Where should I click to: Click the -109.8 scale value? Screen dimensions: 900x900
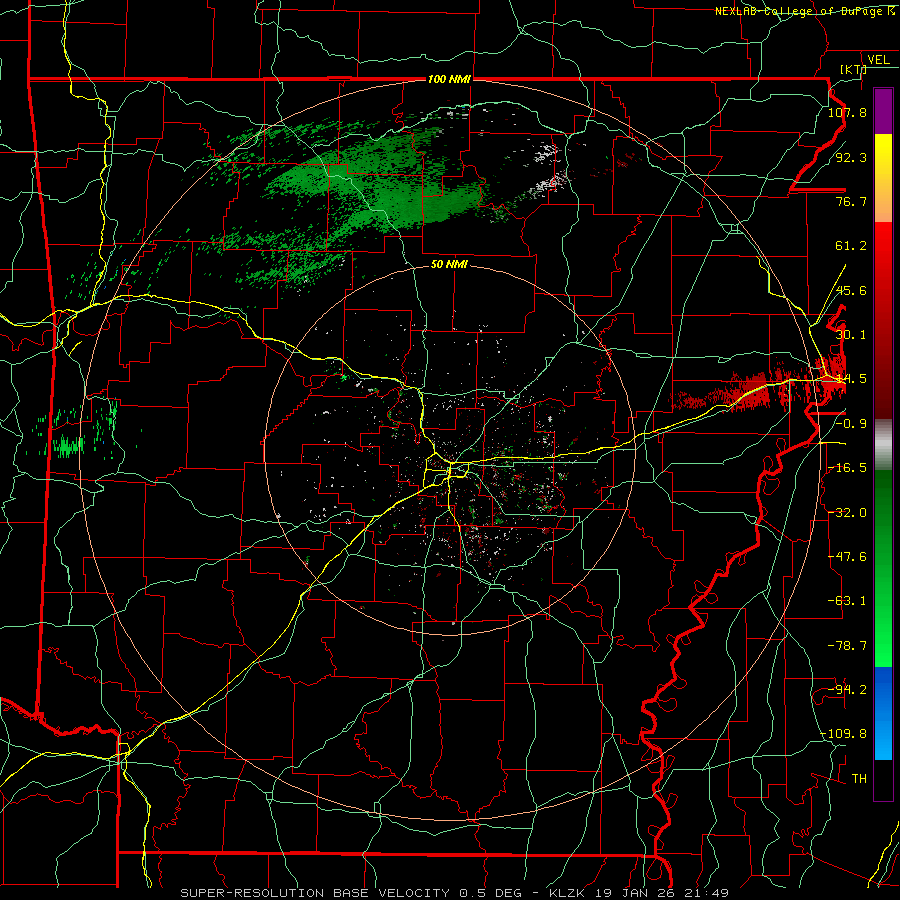(844, 734)
